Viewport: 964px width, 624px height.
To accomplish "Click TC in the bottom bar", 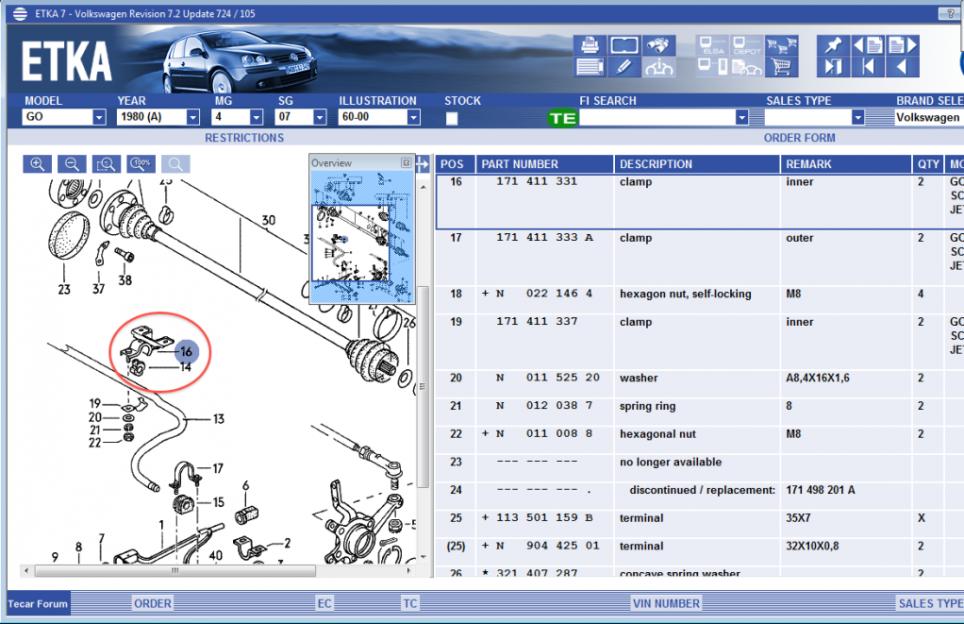I will click(x=410, y=604).
